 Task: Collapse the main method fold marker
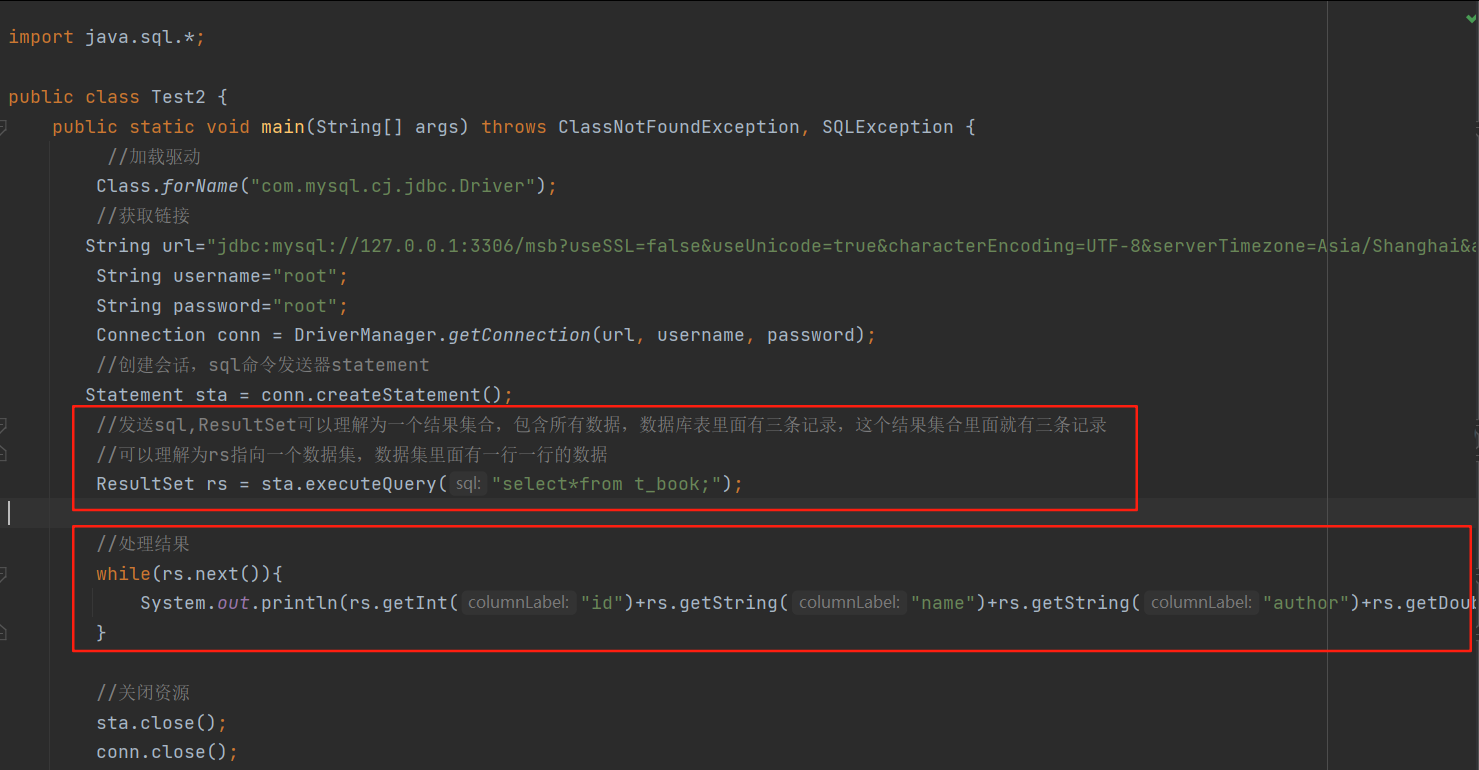[x=3, y=127]
